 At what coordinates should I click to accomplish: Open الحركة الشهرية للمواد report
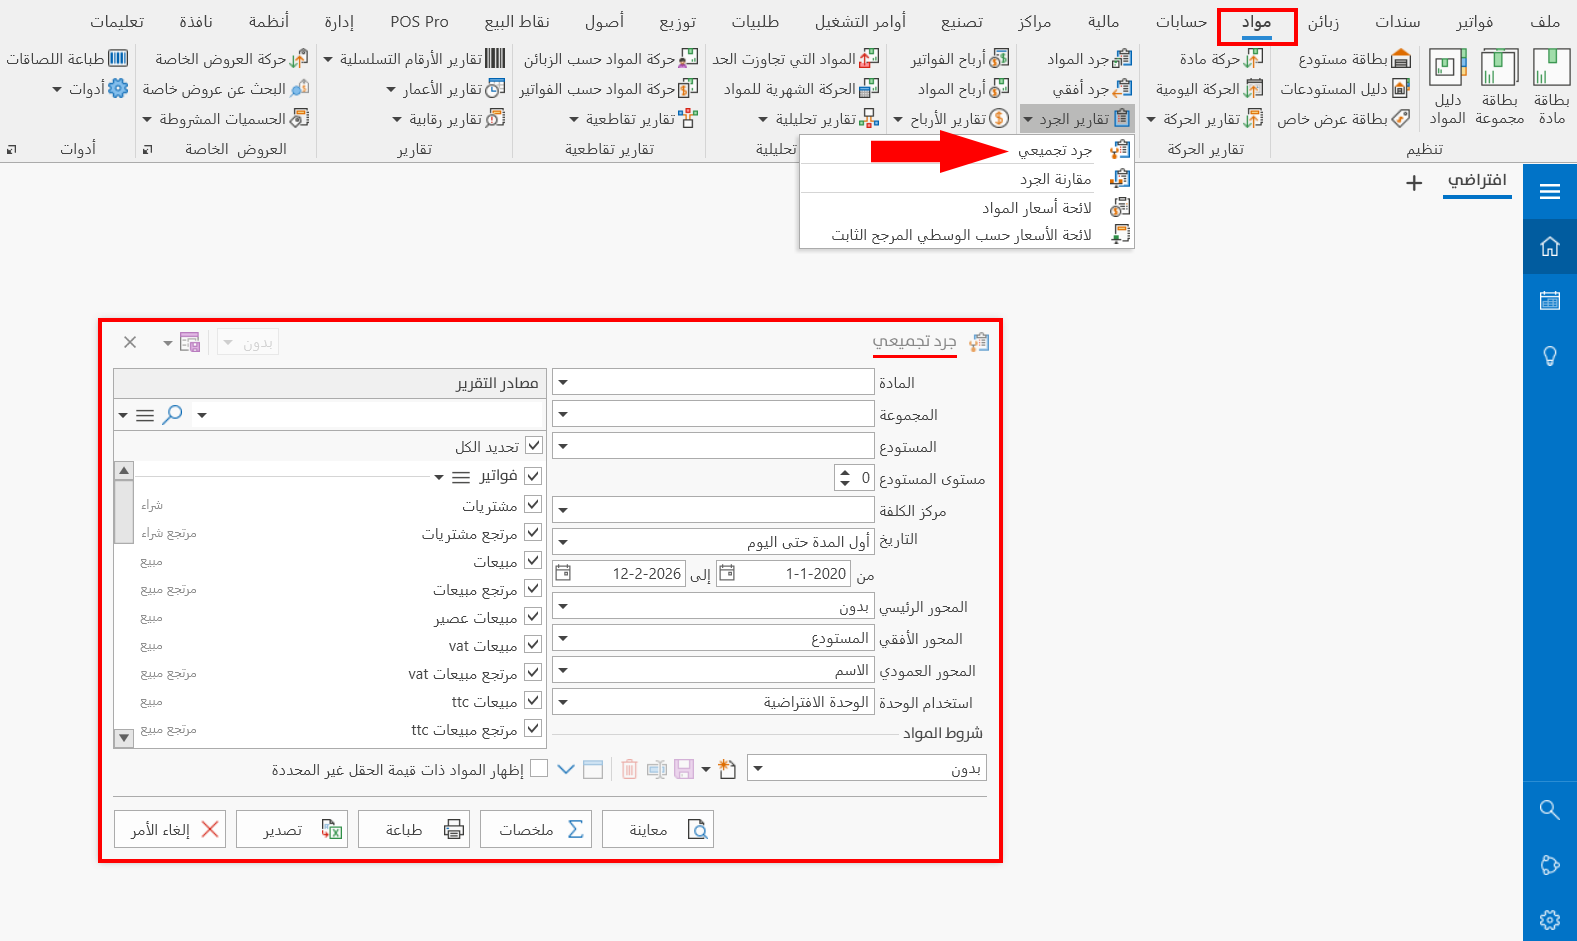[802, 89]
